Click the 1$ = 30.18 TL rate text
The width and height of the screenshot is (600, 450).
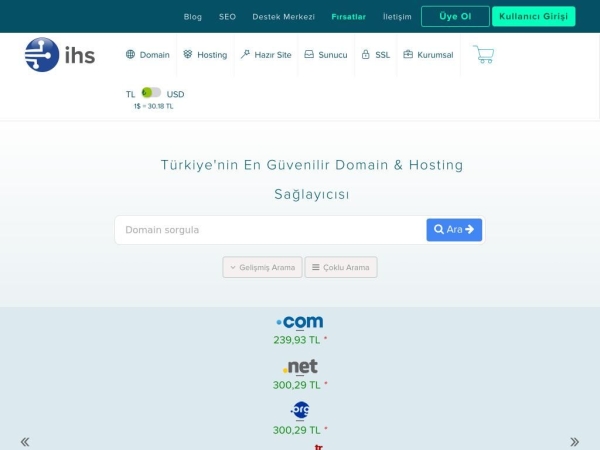(153, 106)
